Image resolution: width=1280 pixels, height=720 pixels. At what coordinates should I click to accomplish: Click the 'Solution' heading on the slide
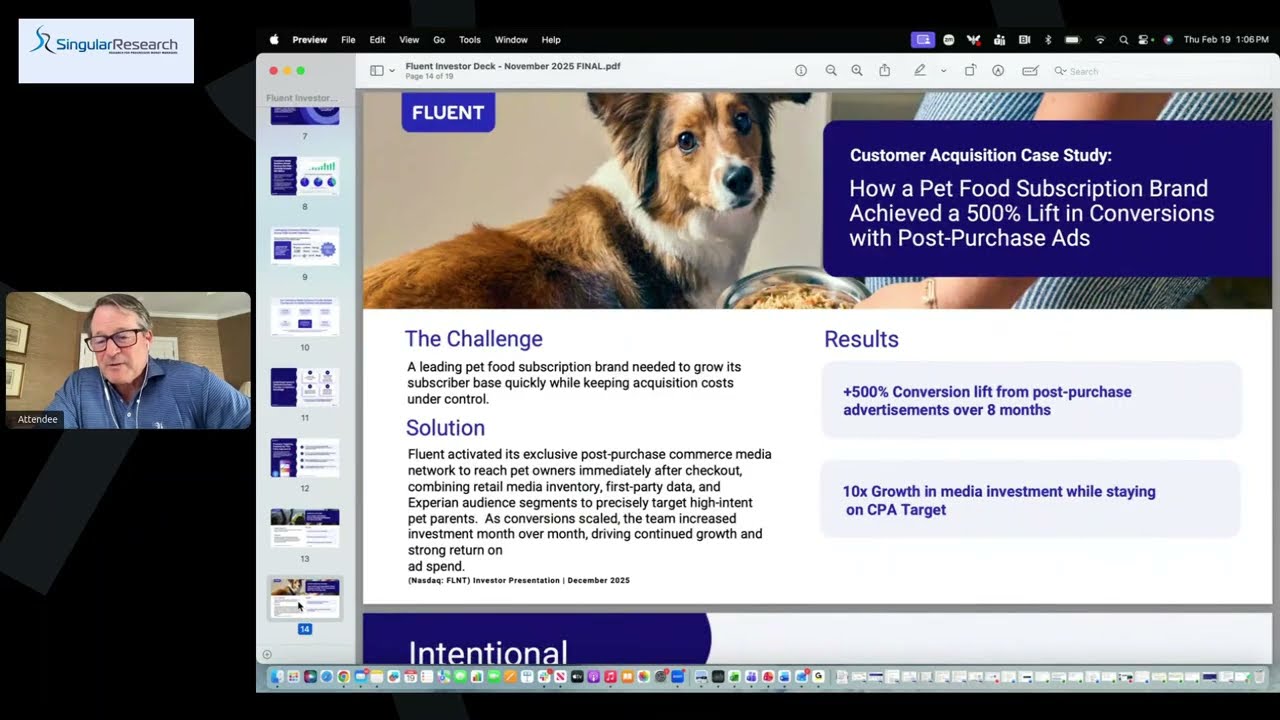point(445,428)
